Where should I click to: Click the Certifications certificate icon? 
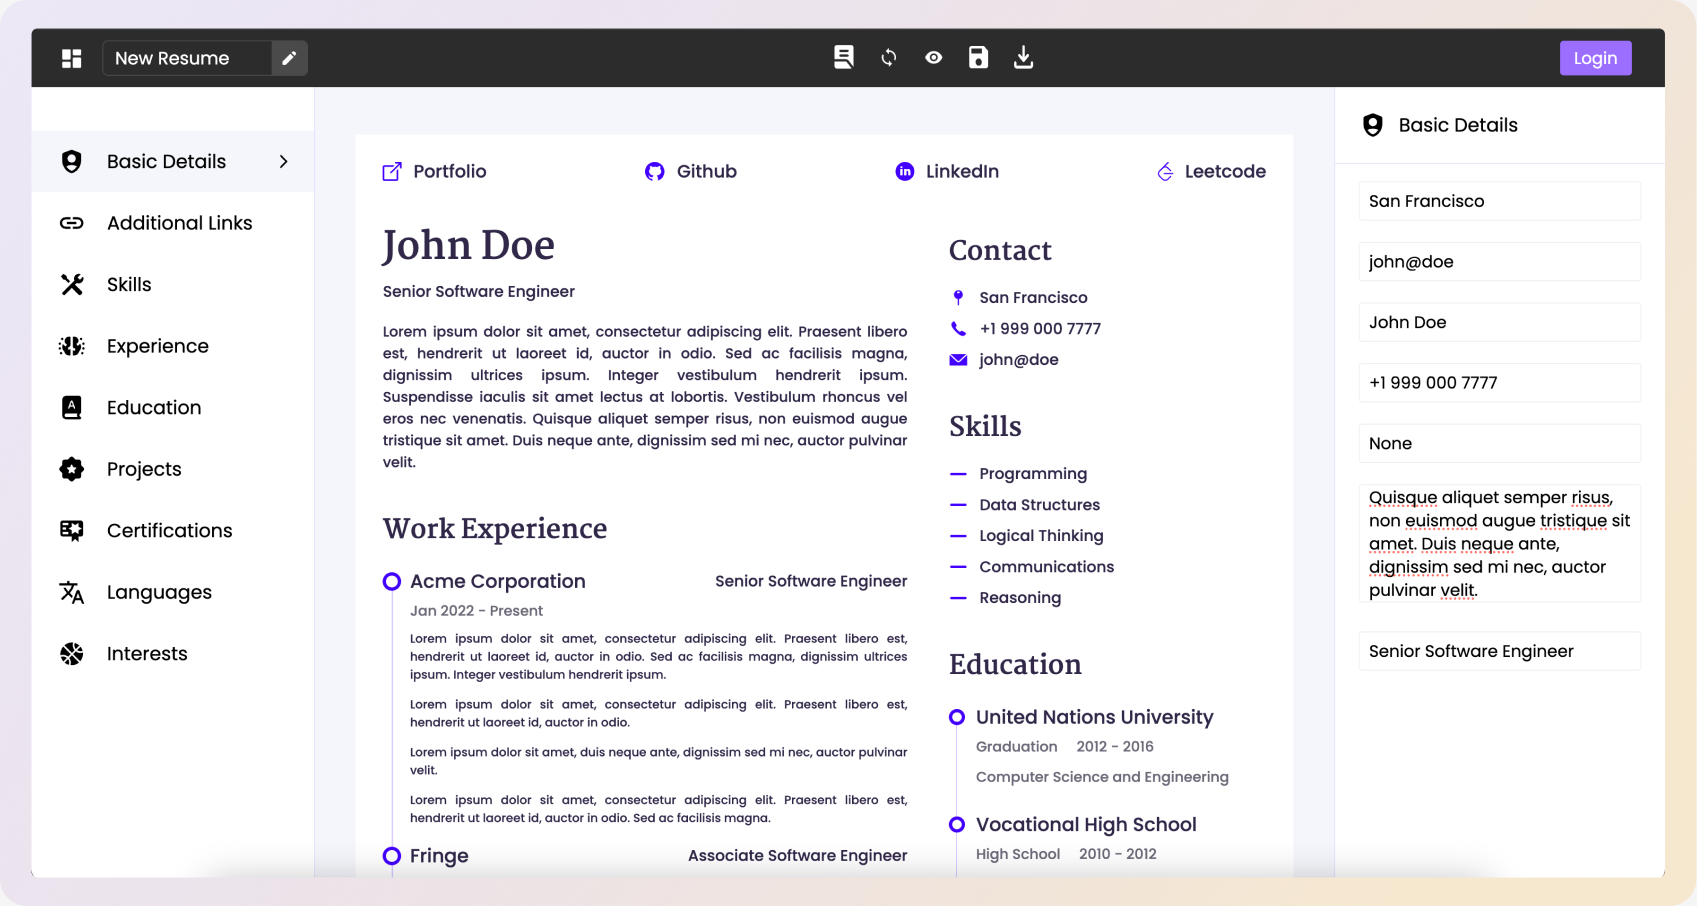pos(72,531)
